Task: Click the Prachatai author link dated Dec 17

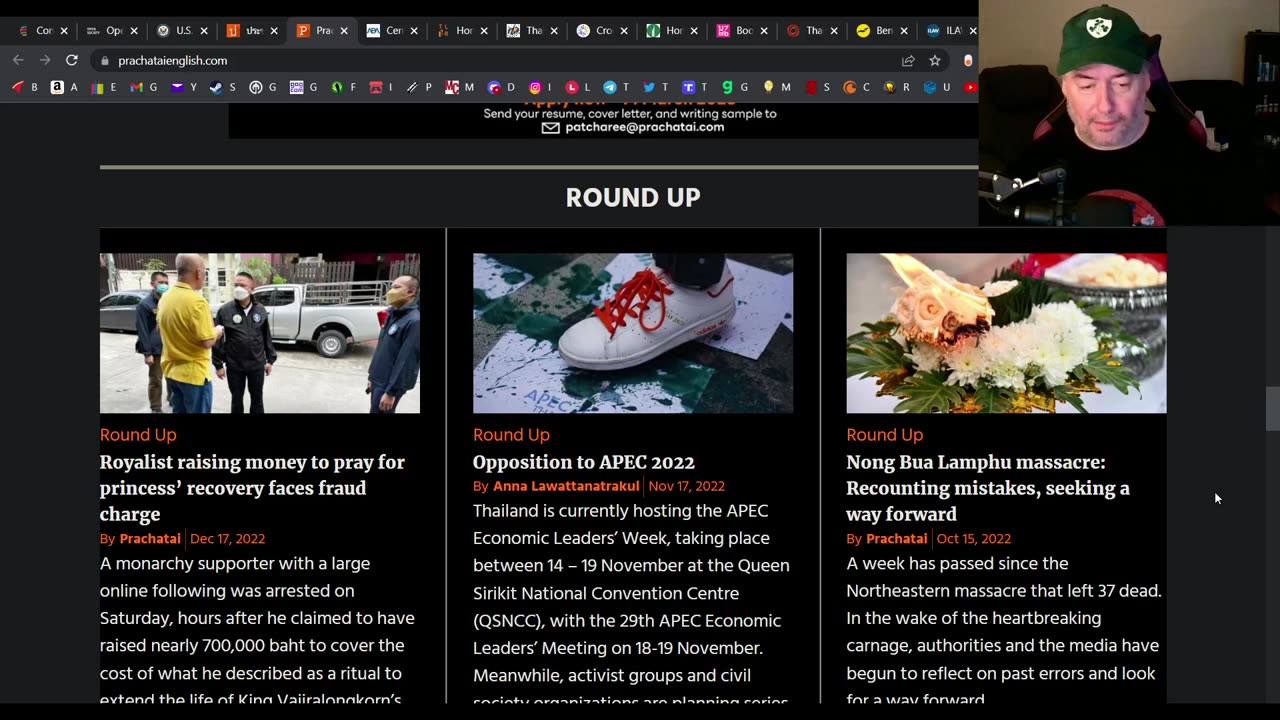Action: point(150,538)
